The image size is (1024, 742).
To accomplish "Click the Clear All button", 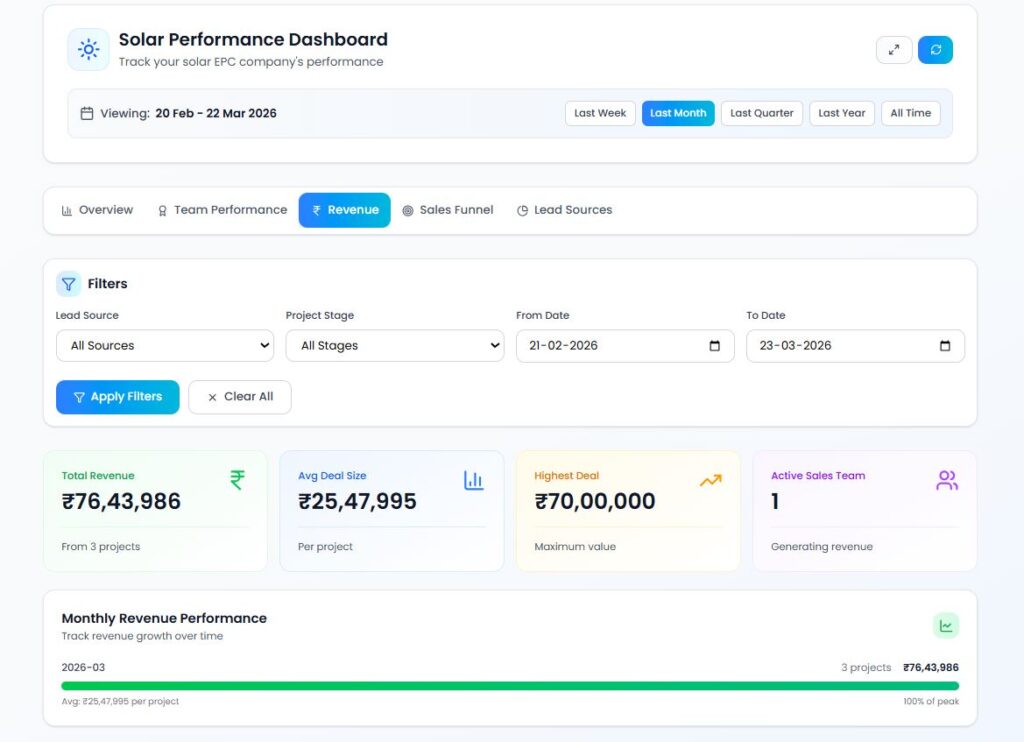I will tap(240, 397).
